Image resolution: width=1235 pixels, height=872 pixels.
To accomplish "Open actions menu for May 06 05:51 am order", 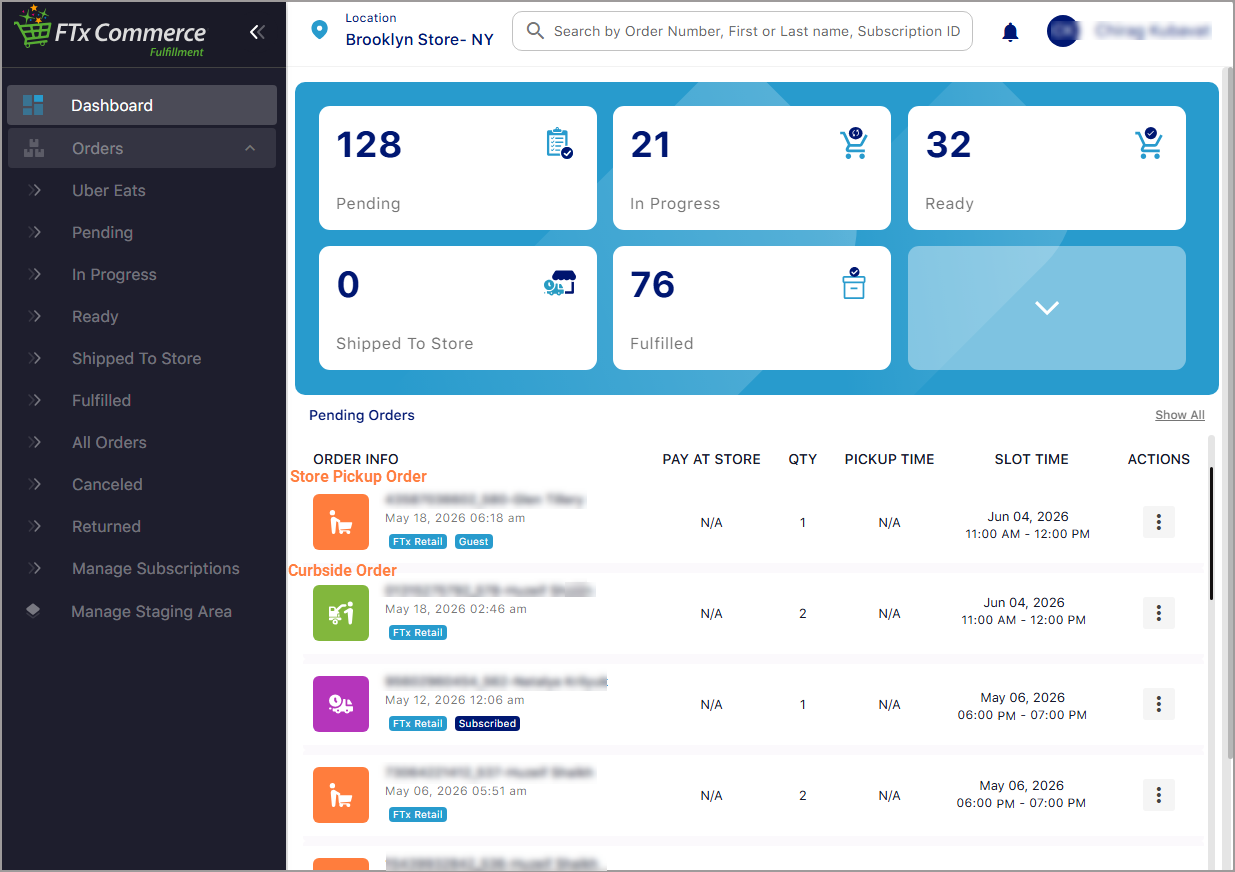I will [1159, 795].
